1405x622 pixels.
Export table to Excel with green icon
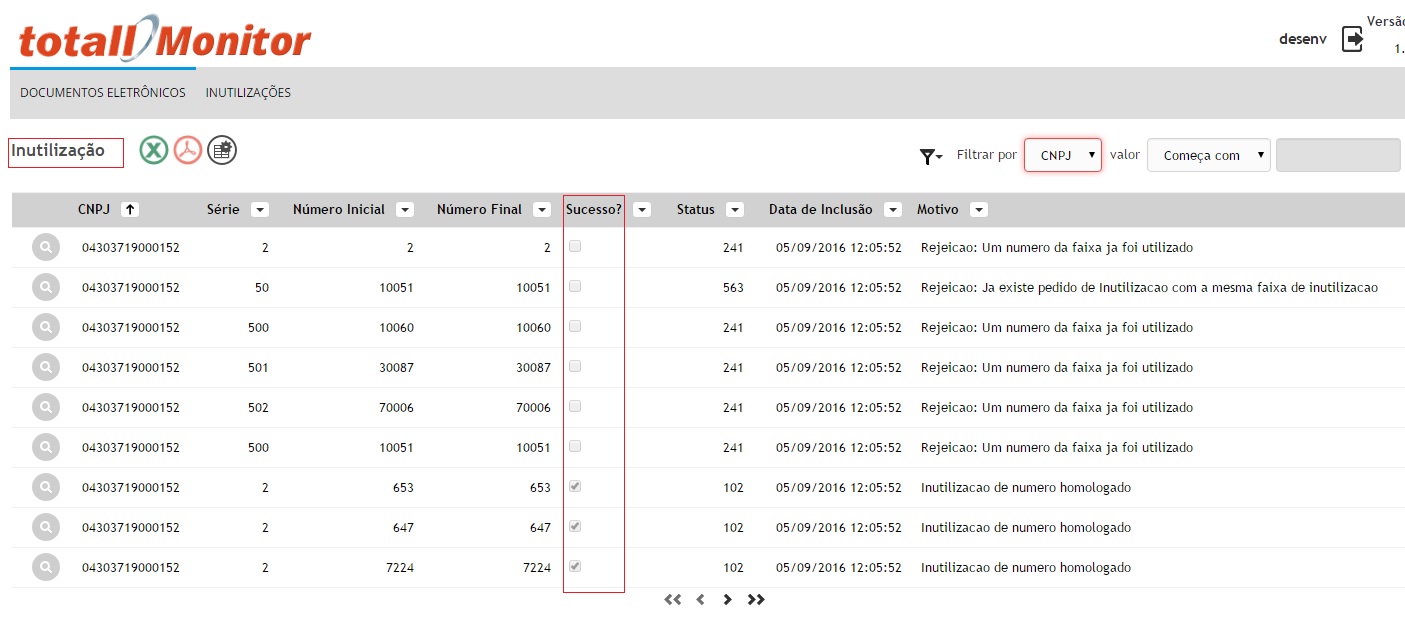click(x=154, y=151)
